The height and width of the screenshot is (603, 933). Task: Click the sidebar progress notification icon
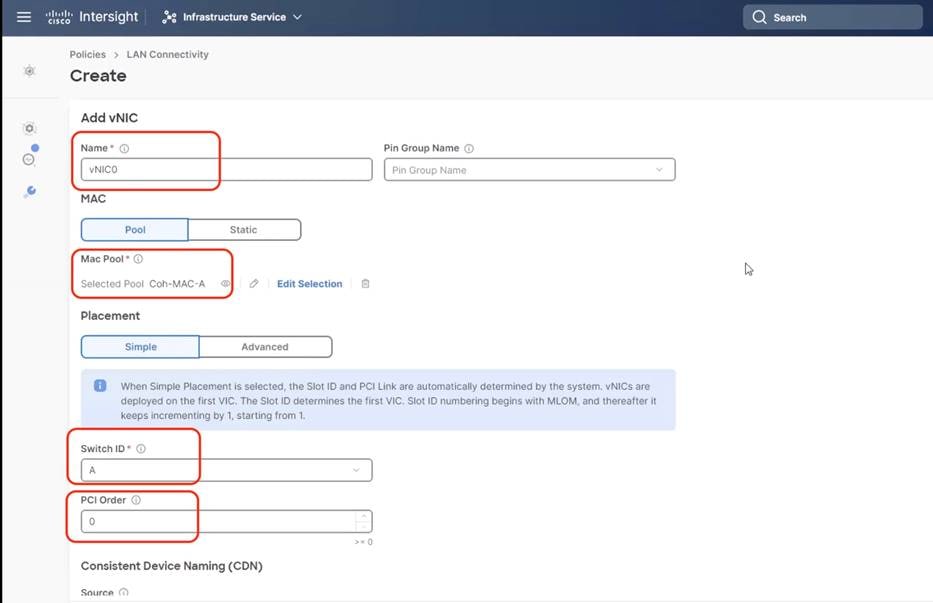pyautogui.click(x=30, y=157)
